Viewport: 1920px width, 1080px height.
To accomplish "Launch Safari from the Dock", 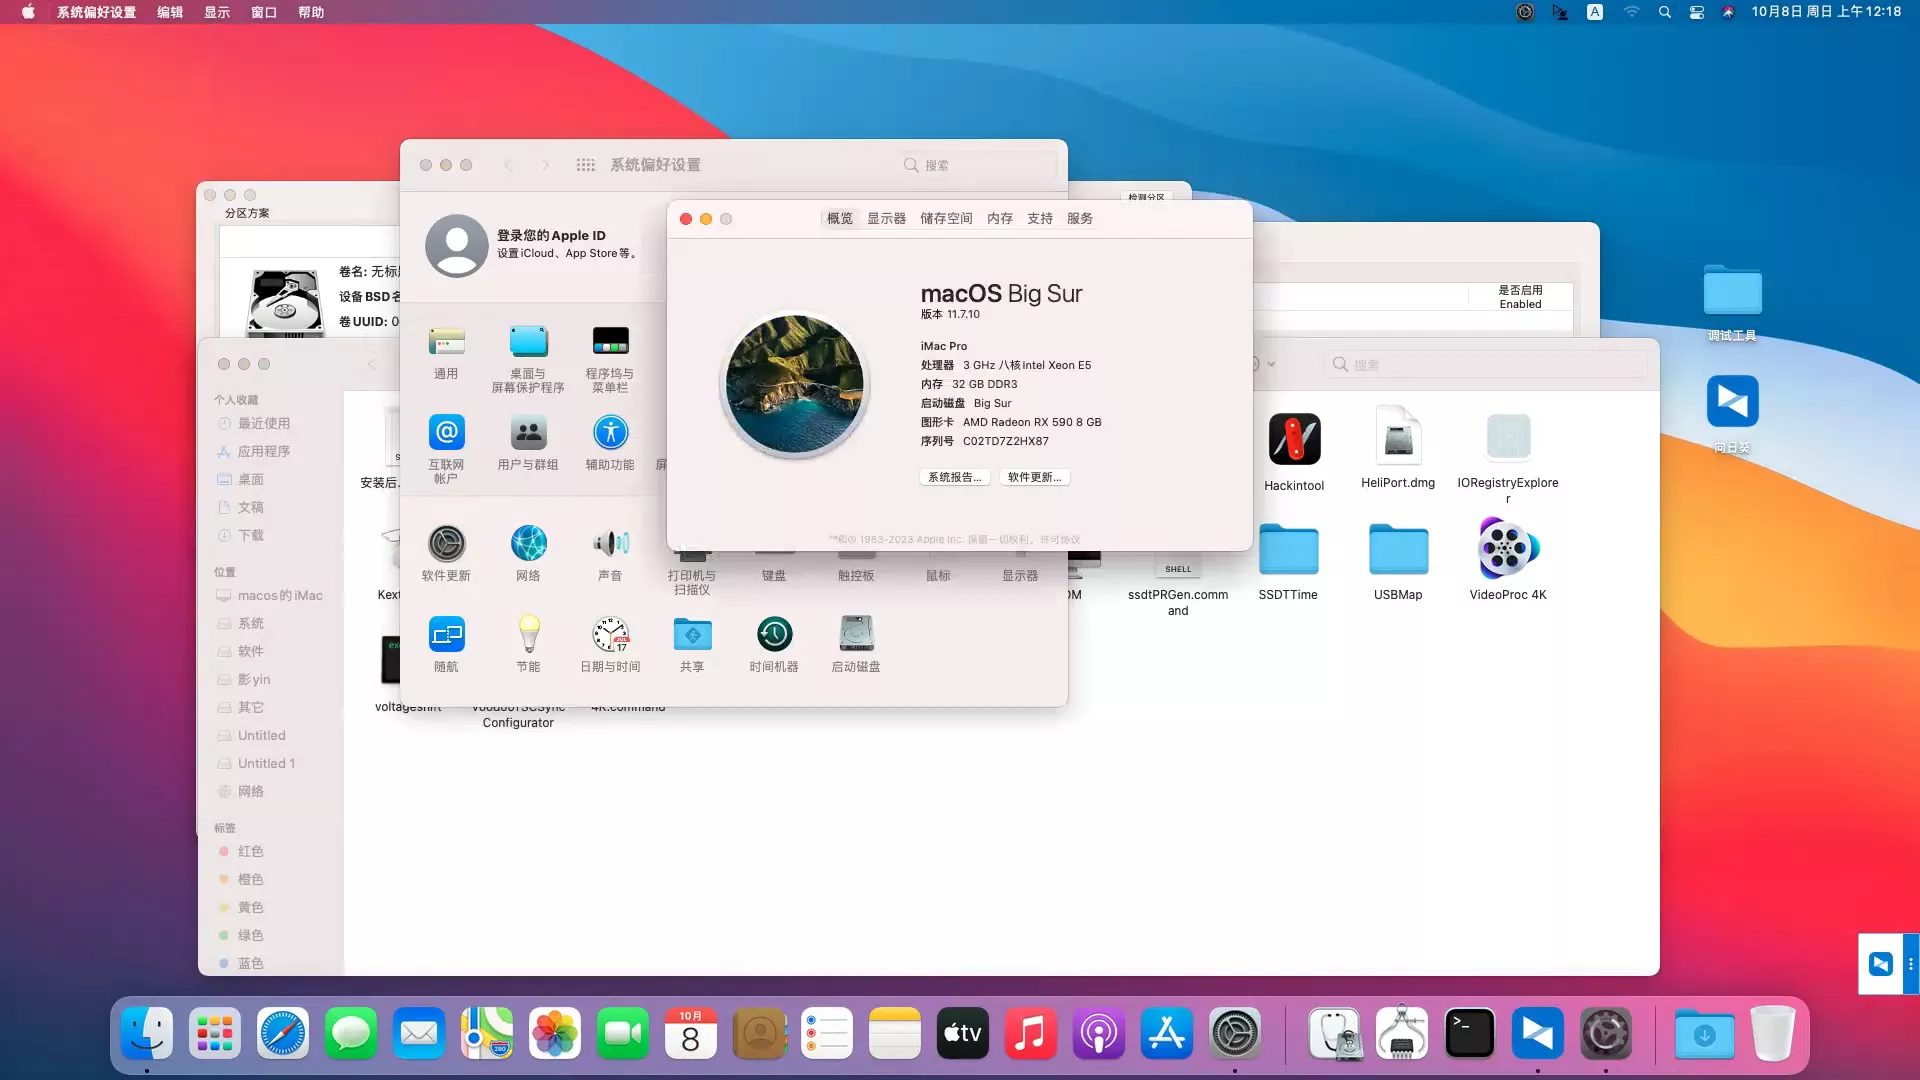I will [x=283, y=1033].
